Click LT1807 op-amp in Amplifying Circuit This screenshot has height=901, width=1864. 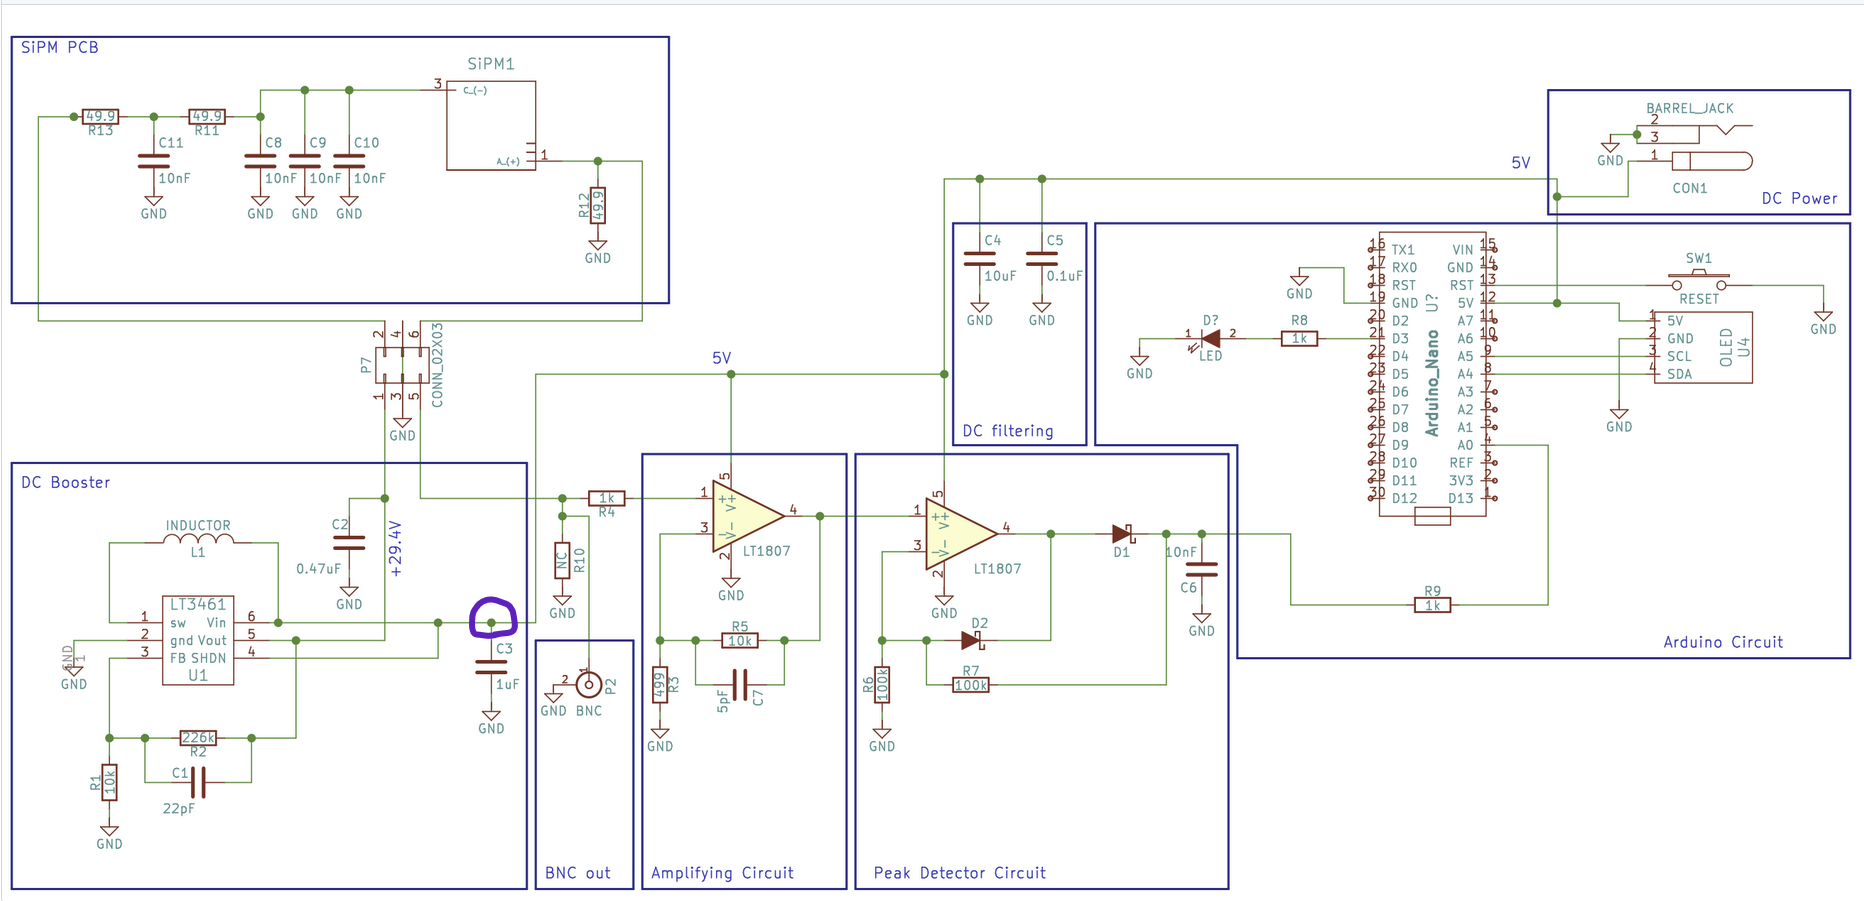(x=748, y=516)
